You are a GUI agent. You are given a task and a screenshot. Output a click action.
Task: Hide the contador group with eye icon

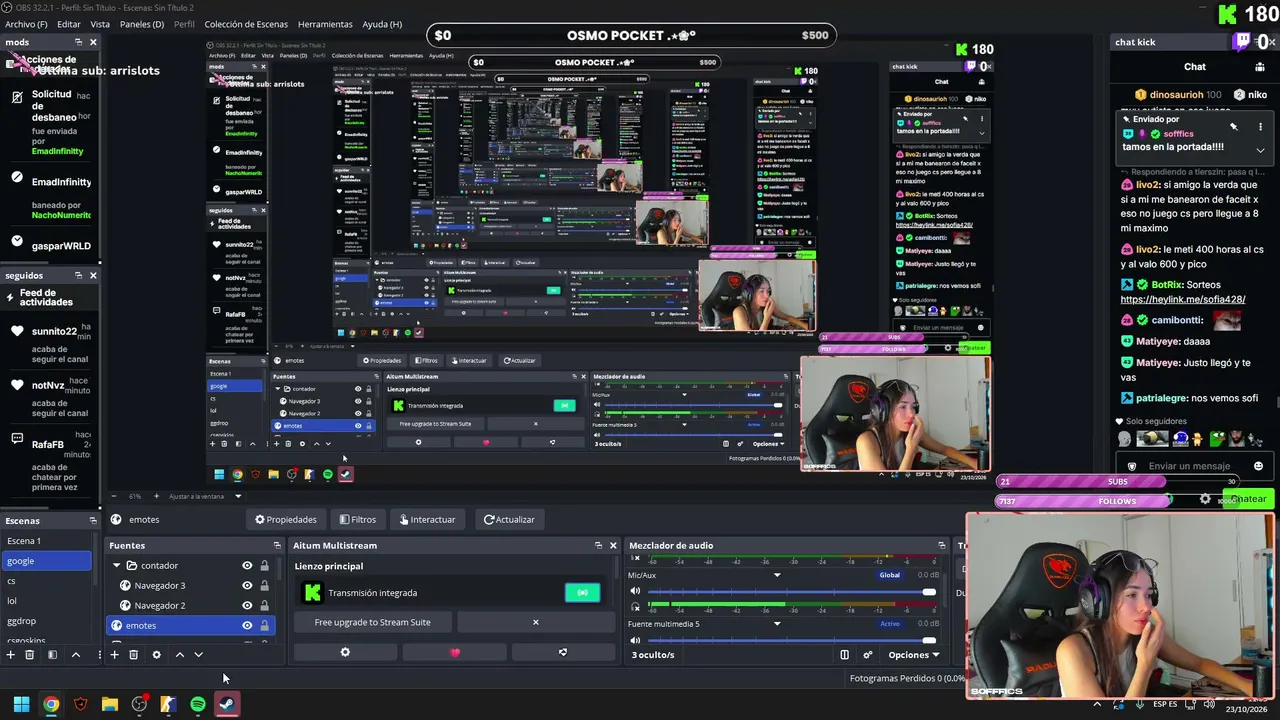247,565
